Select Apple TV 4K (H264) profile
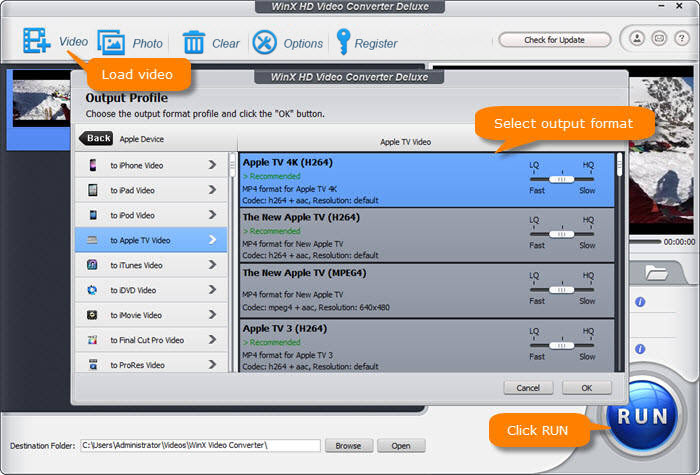Image resolution: width=700 pixels, height=475 pixels. tap(427, 180)
